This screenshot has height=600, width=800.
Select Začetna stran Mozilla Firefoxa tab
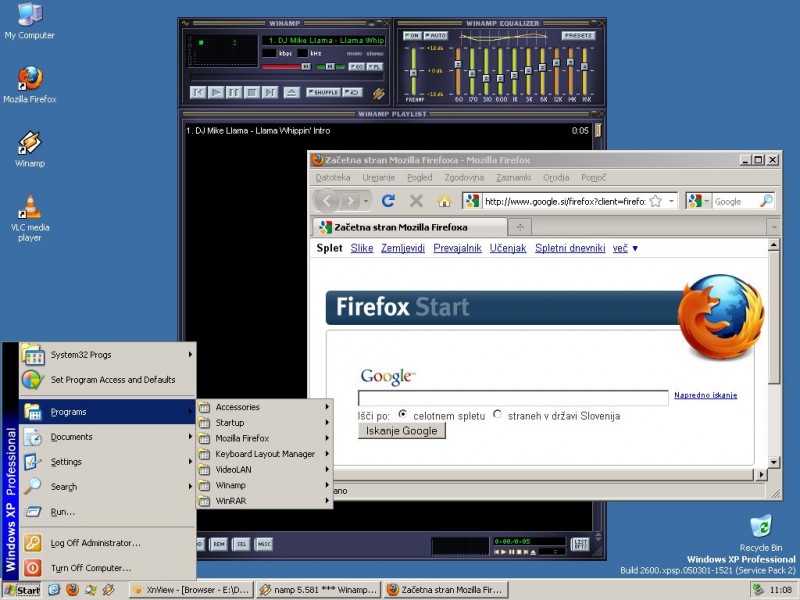coord(409,227)
